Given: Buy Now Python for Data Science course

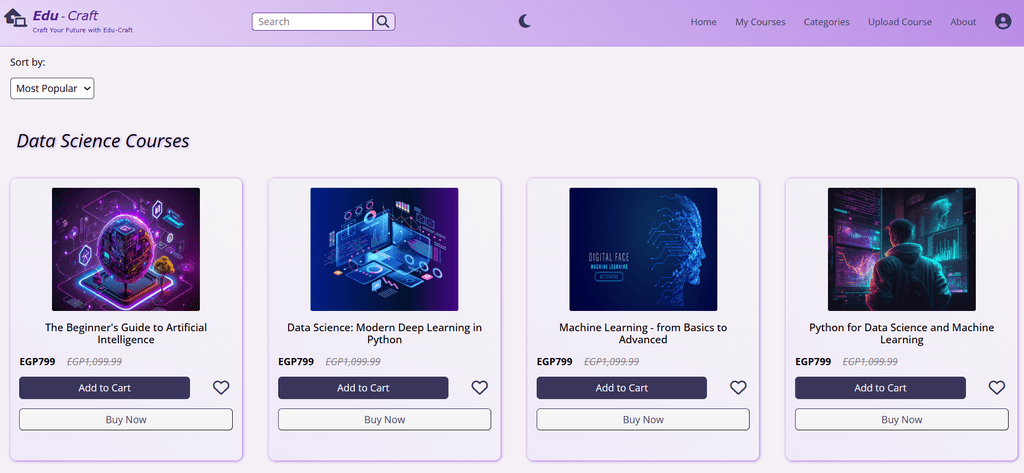Looking at the screenshot, I should click(902, 419).
